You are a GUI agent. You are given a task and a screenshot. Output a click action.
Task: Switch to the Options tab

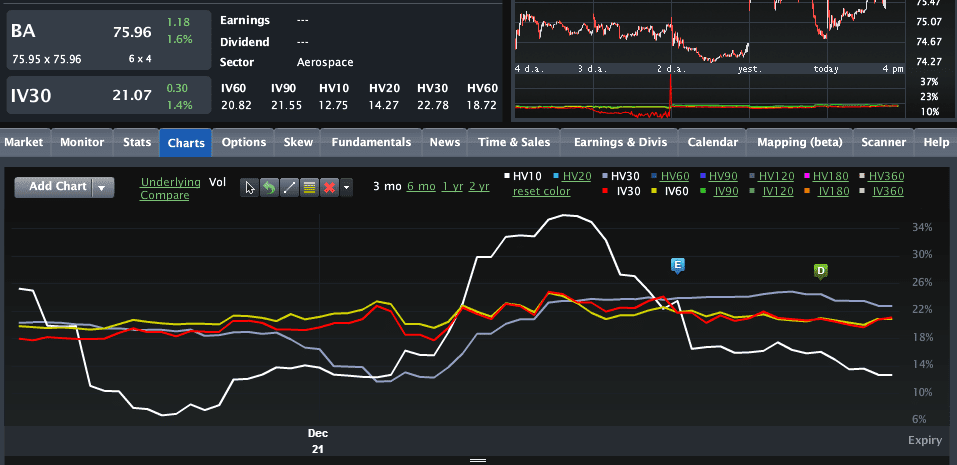point(243,142)
